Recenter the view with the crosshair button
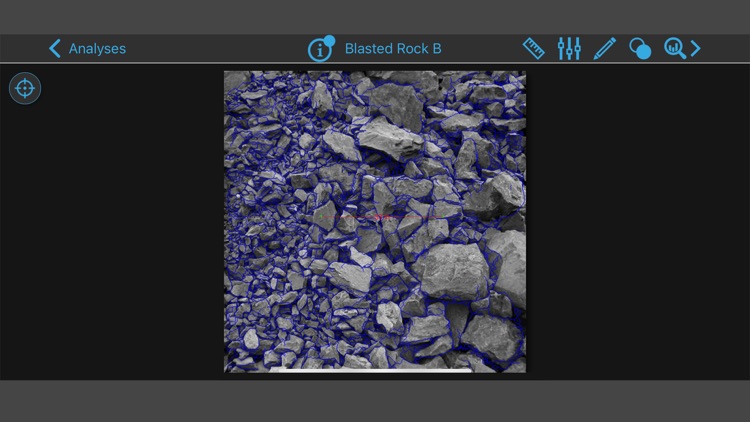750x422 pixels. click(25, 88)
